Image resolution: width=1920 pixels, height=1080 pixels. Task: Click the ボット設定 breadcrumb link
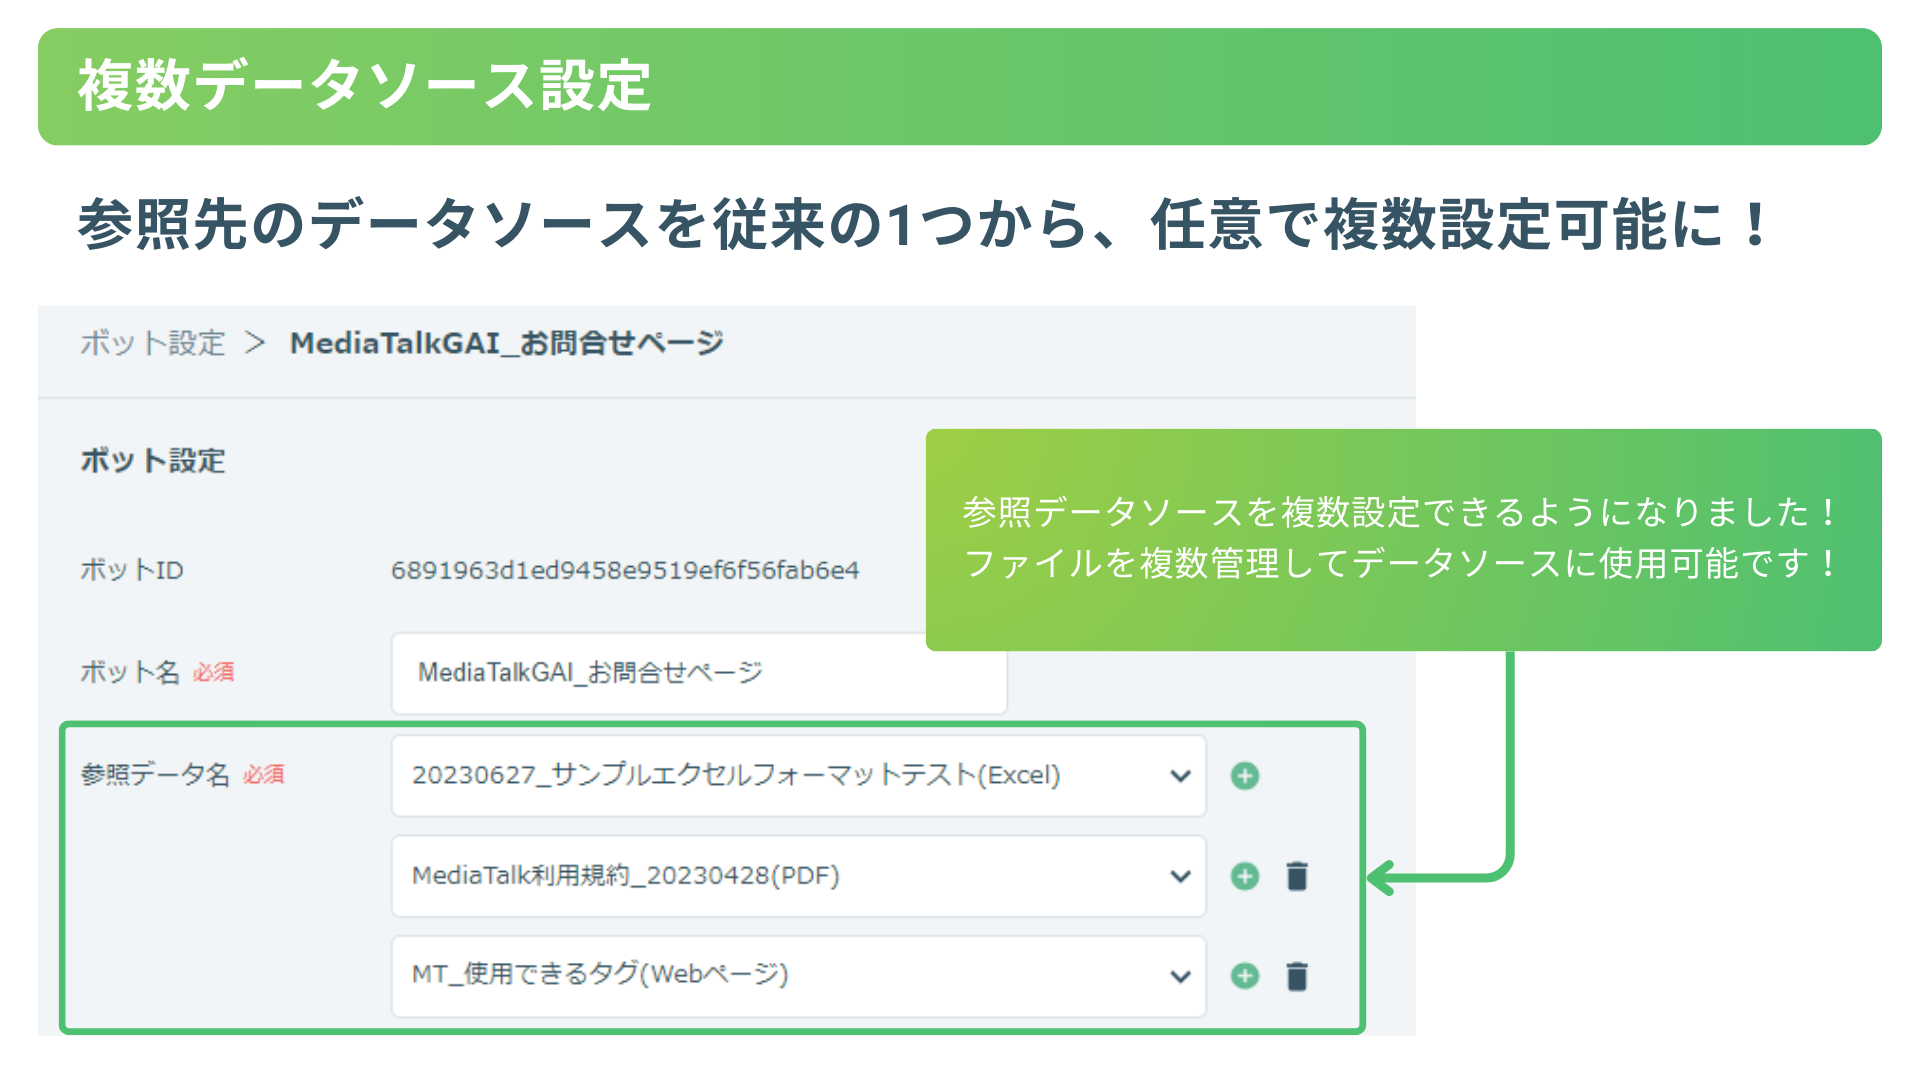point(152,343)
